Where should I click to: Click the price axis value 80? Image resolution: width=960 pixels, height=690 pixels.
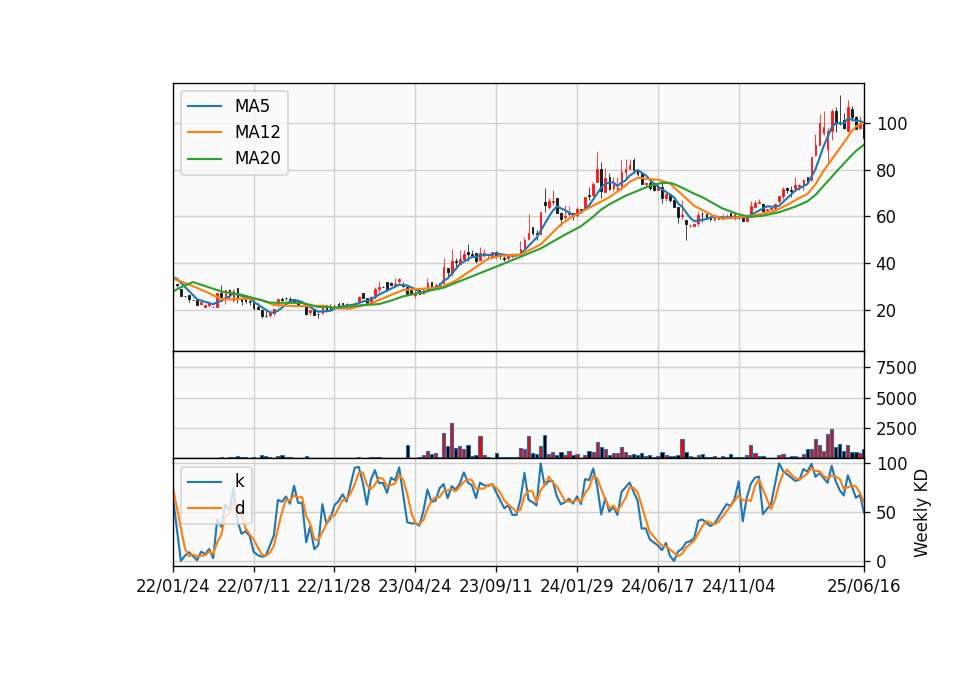887,171
